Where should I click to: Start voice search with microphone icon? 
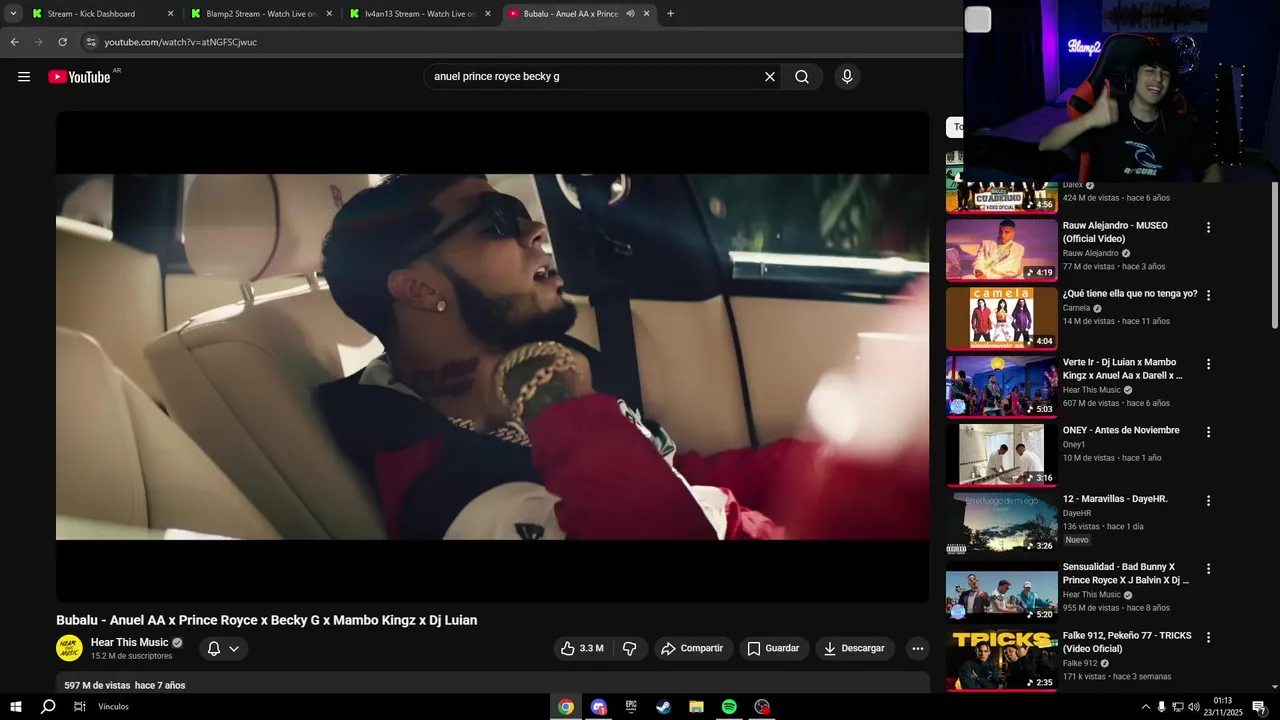pos(847,77)
